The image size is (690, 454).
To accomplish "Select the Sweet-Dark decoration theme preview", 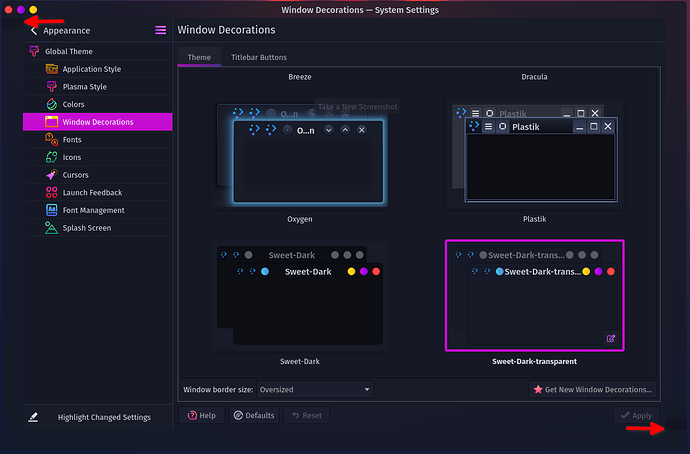I will pos(300,296).
